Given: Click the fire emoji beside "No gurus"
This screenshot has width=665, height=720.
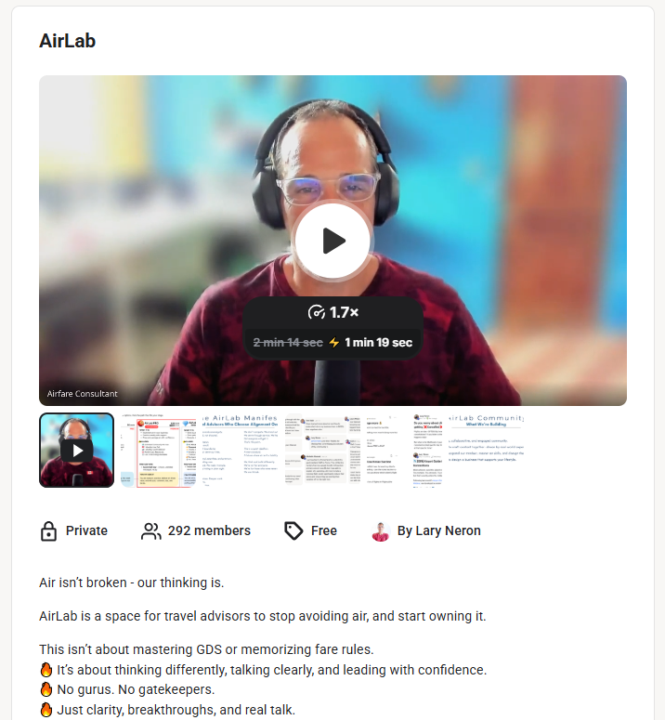Looking at the screenshot, I should click(46, 689).
